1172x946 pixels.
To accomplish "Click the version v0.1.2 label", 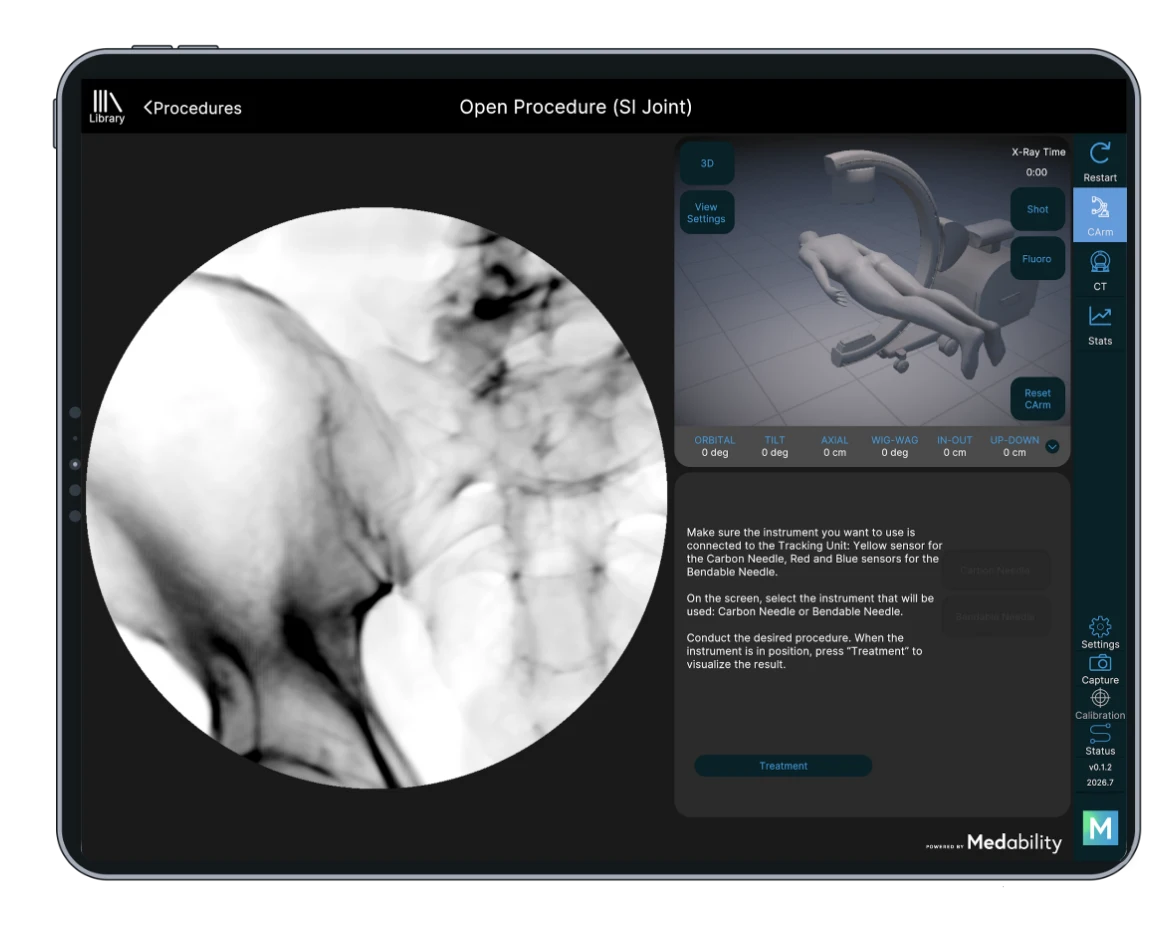I will click(1099, 767).
